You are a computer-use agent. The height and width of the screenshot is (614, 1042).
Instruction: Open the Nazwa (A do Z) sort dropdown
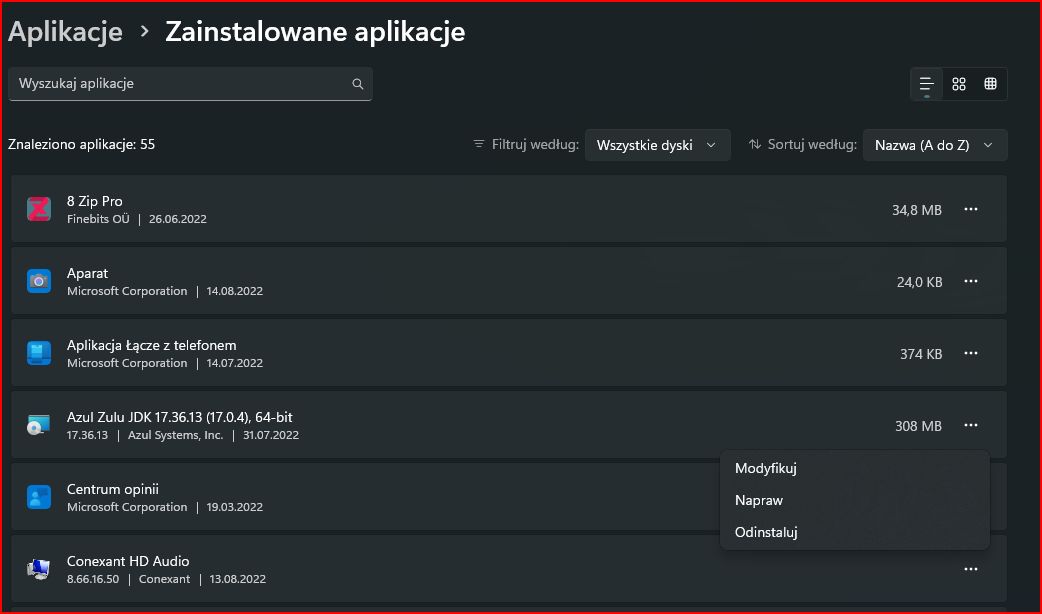click(x=934, y=145)
